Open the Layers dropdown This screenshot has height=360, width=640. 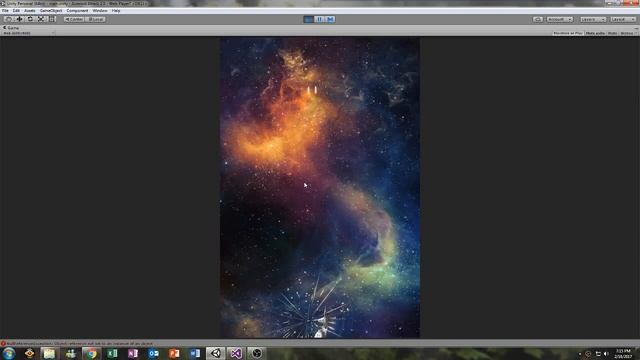(593, 19)
